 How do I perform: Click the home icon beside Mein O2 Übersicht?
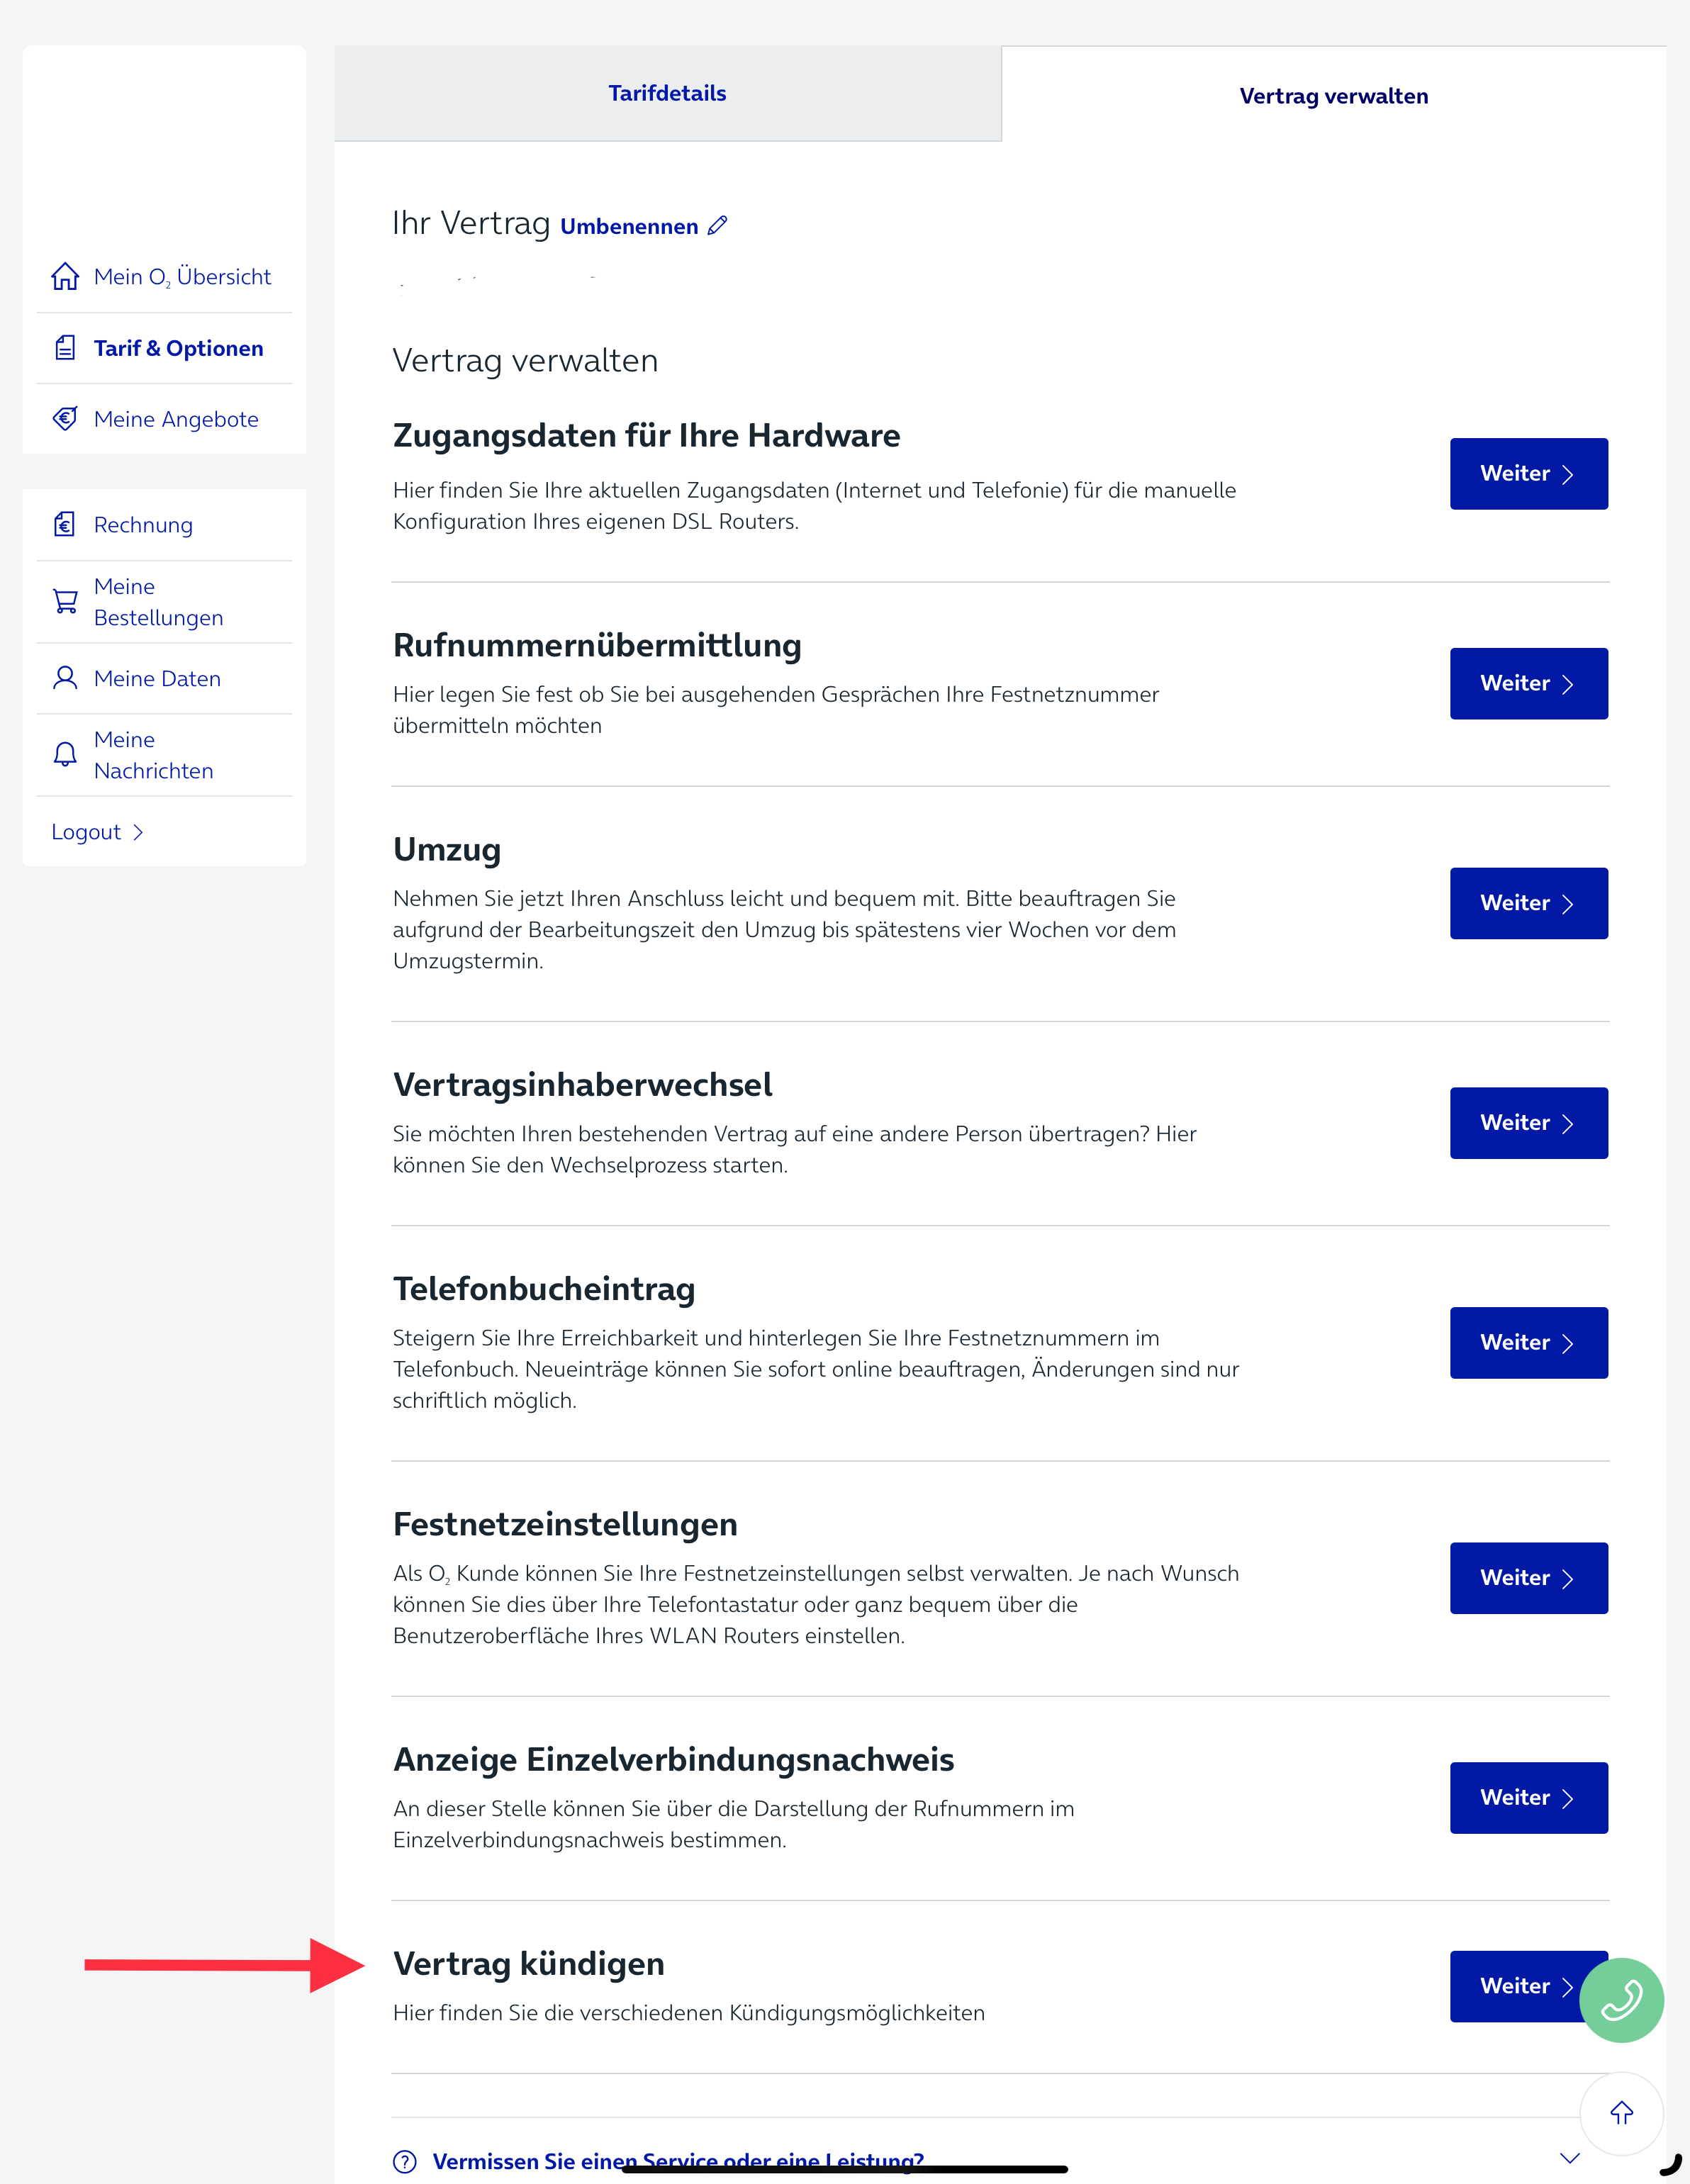pyautogui.click(x=65, y=276)
